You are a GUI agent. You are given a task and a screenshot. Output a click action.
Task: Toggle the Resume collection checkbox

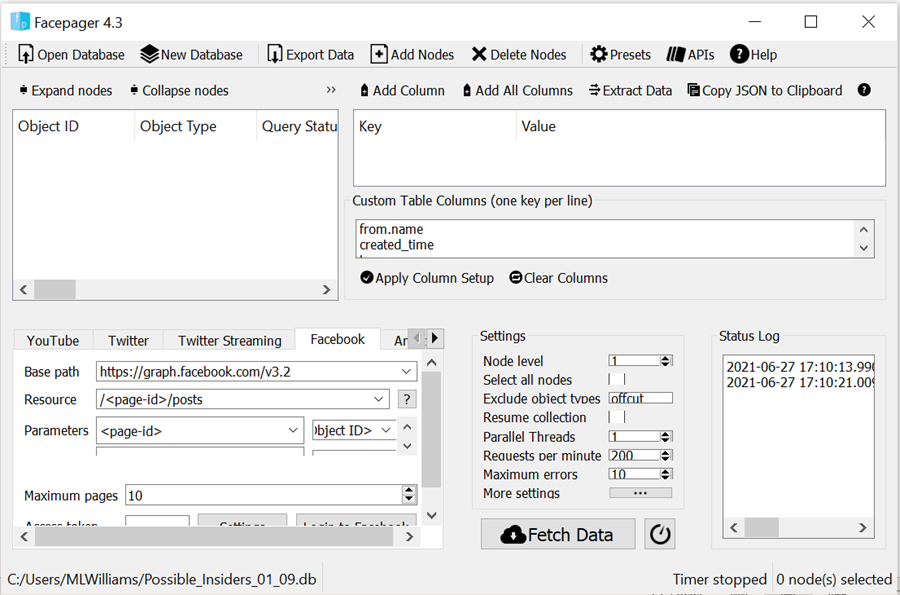pos(616,417)
